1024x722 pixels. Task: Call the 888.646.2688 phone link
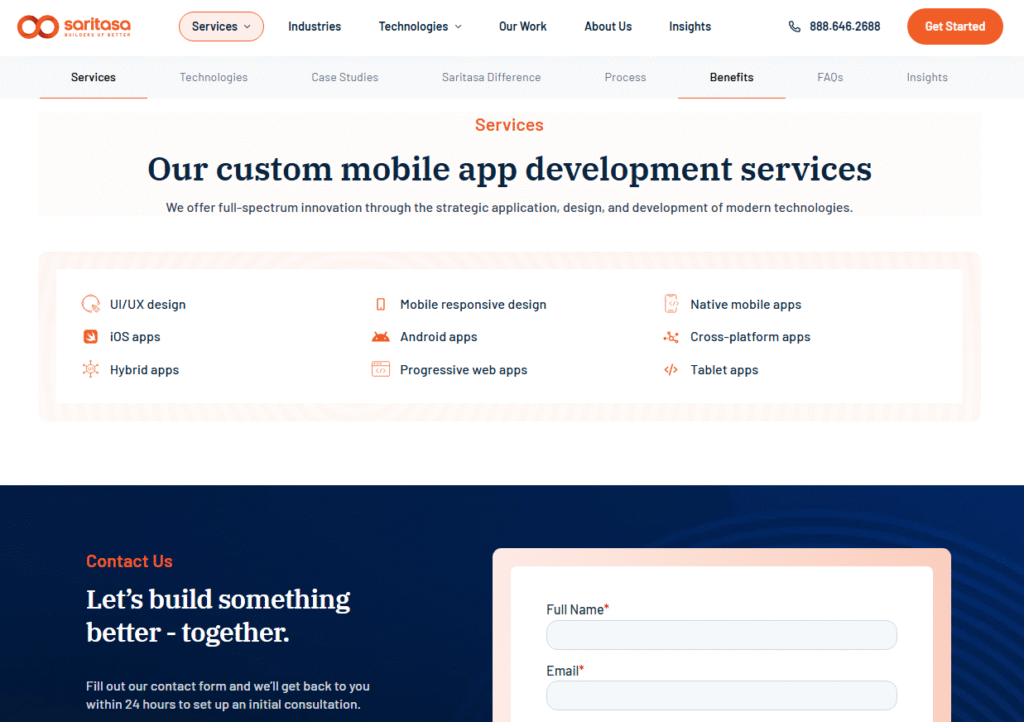coord(844,27)
